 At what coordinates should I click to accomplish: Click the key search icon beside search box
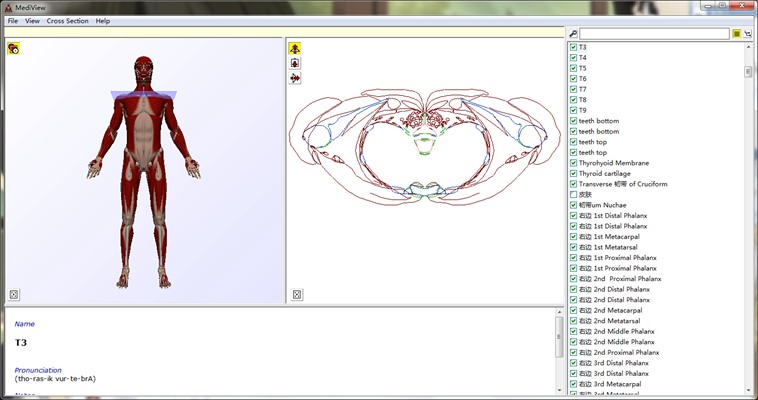point(573,33)
